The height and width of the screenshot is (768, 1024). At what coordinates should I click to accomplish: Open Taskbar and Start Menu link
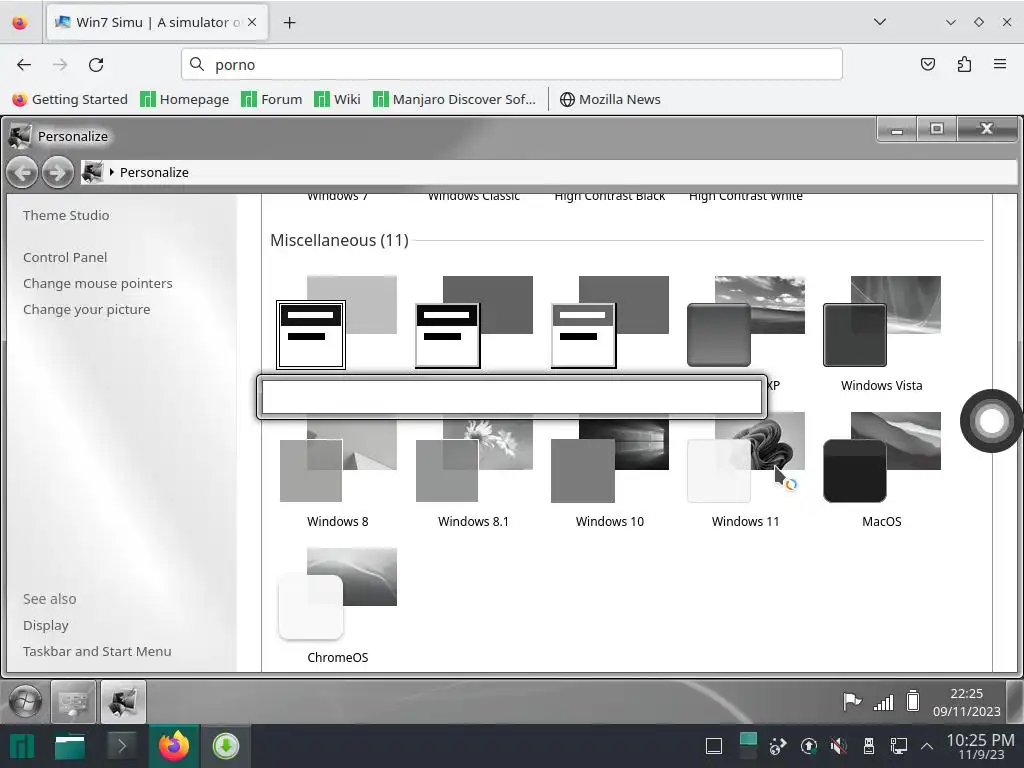pos(97,651)
